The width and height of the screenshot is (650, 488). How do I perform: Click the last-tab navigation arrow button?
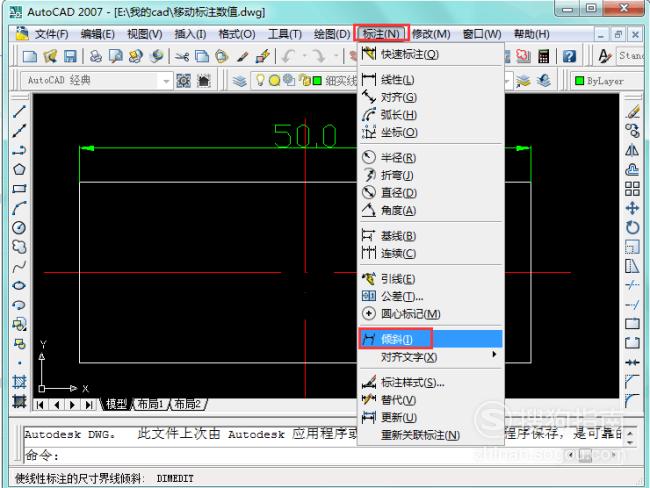pos(89,405)
